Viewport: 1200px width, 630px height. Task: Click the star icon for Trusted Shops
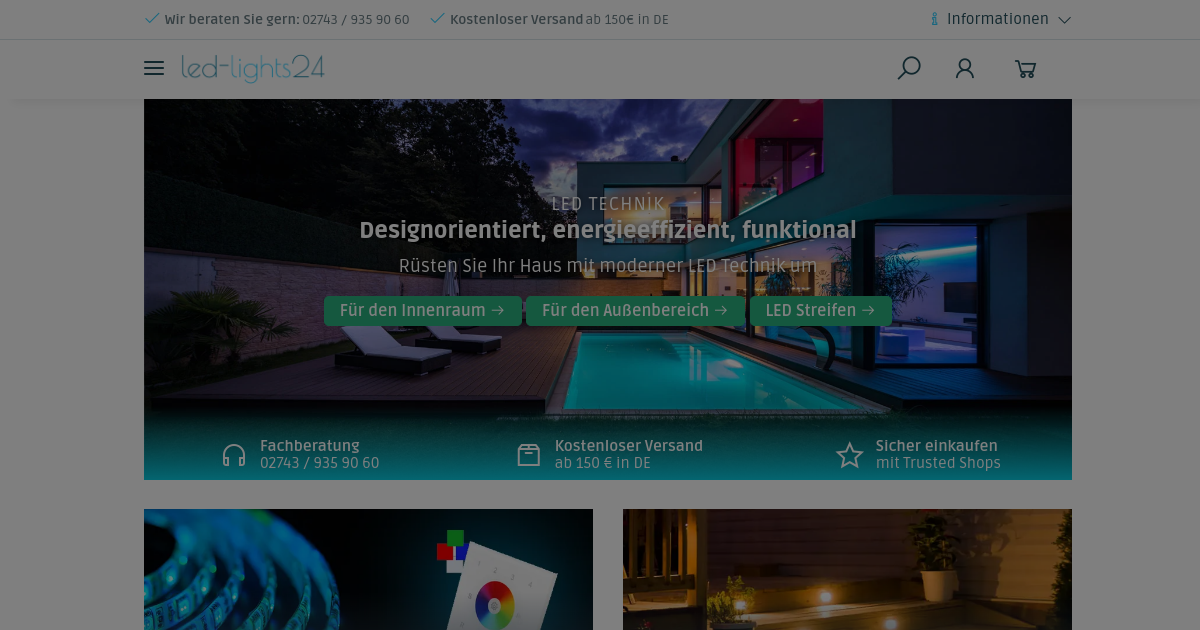pyautogui.click(x=850, y=455)
